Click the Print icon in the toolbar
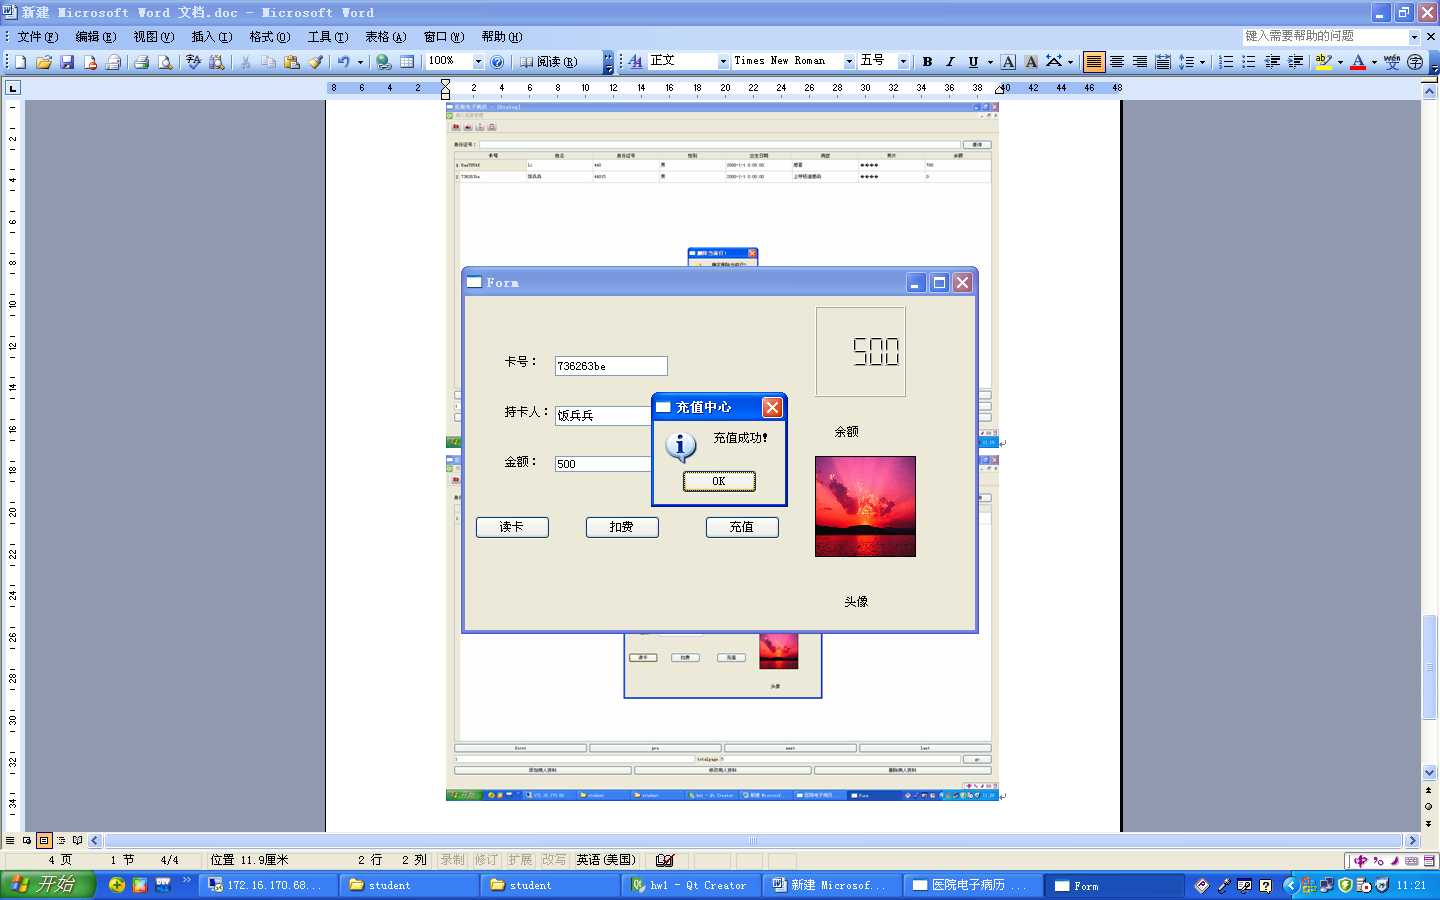 tap(141, 62)
